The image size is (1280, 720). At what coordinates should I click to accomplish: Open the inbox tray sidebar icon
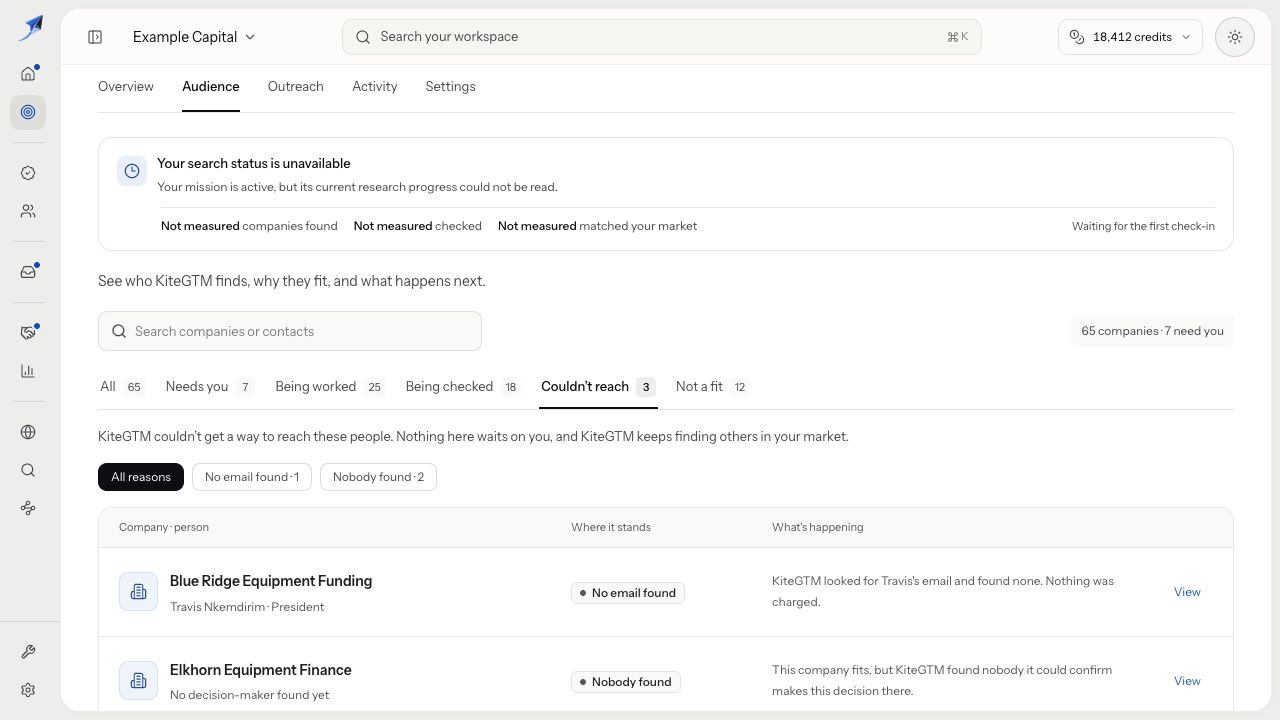[28, 272]
